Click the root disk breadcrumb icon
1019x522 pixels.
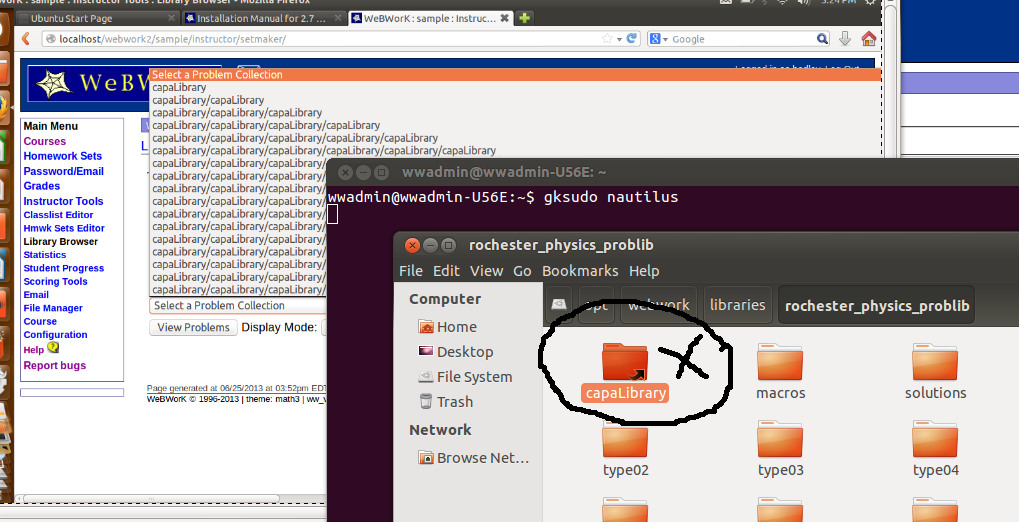559,305
